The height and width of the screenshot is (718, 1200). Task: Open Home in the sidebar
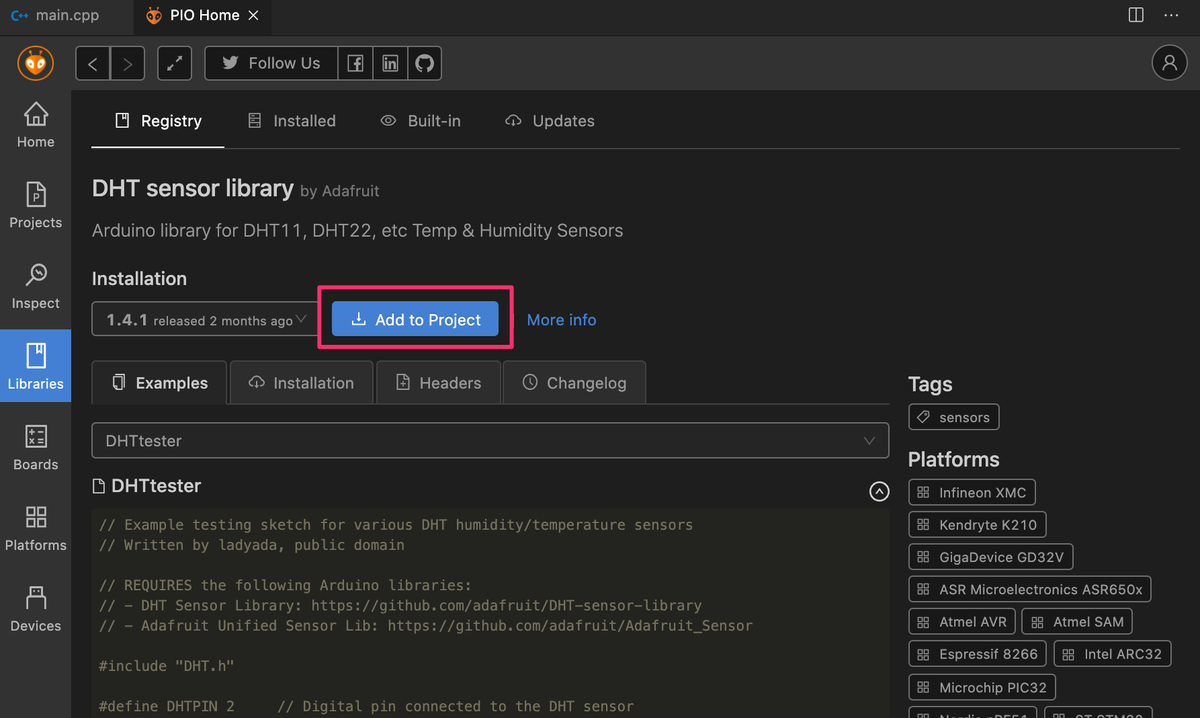(x=35, y=126)
